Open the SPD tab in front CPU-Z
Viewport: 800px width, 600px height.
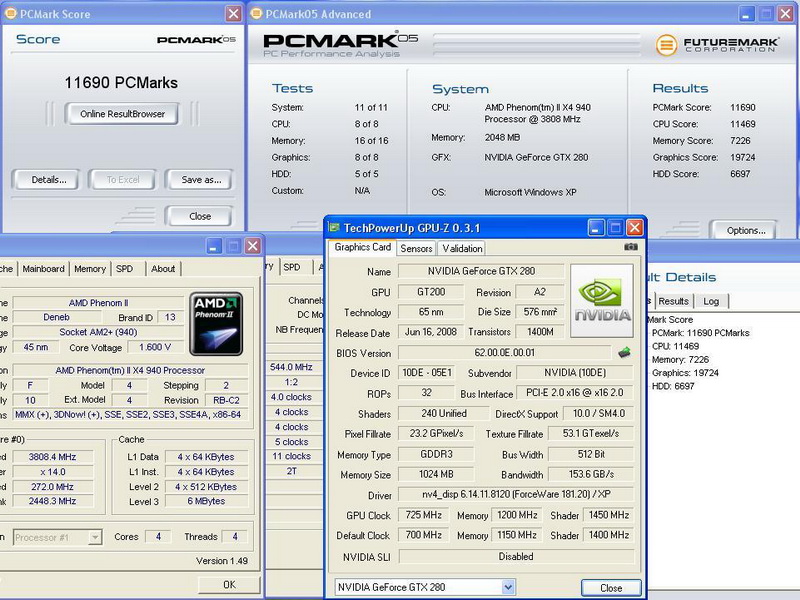(x=124, y=269)
